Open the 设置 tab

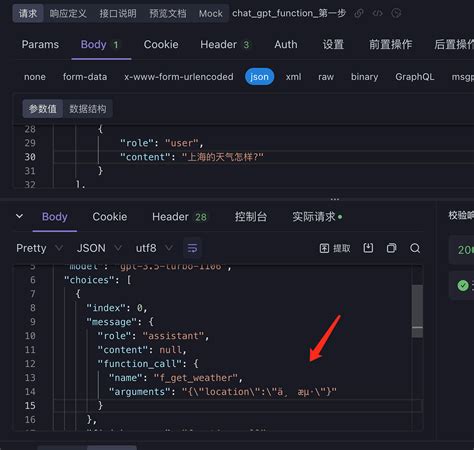(333, 44)
